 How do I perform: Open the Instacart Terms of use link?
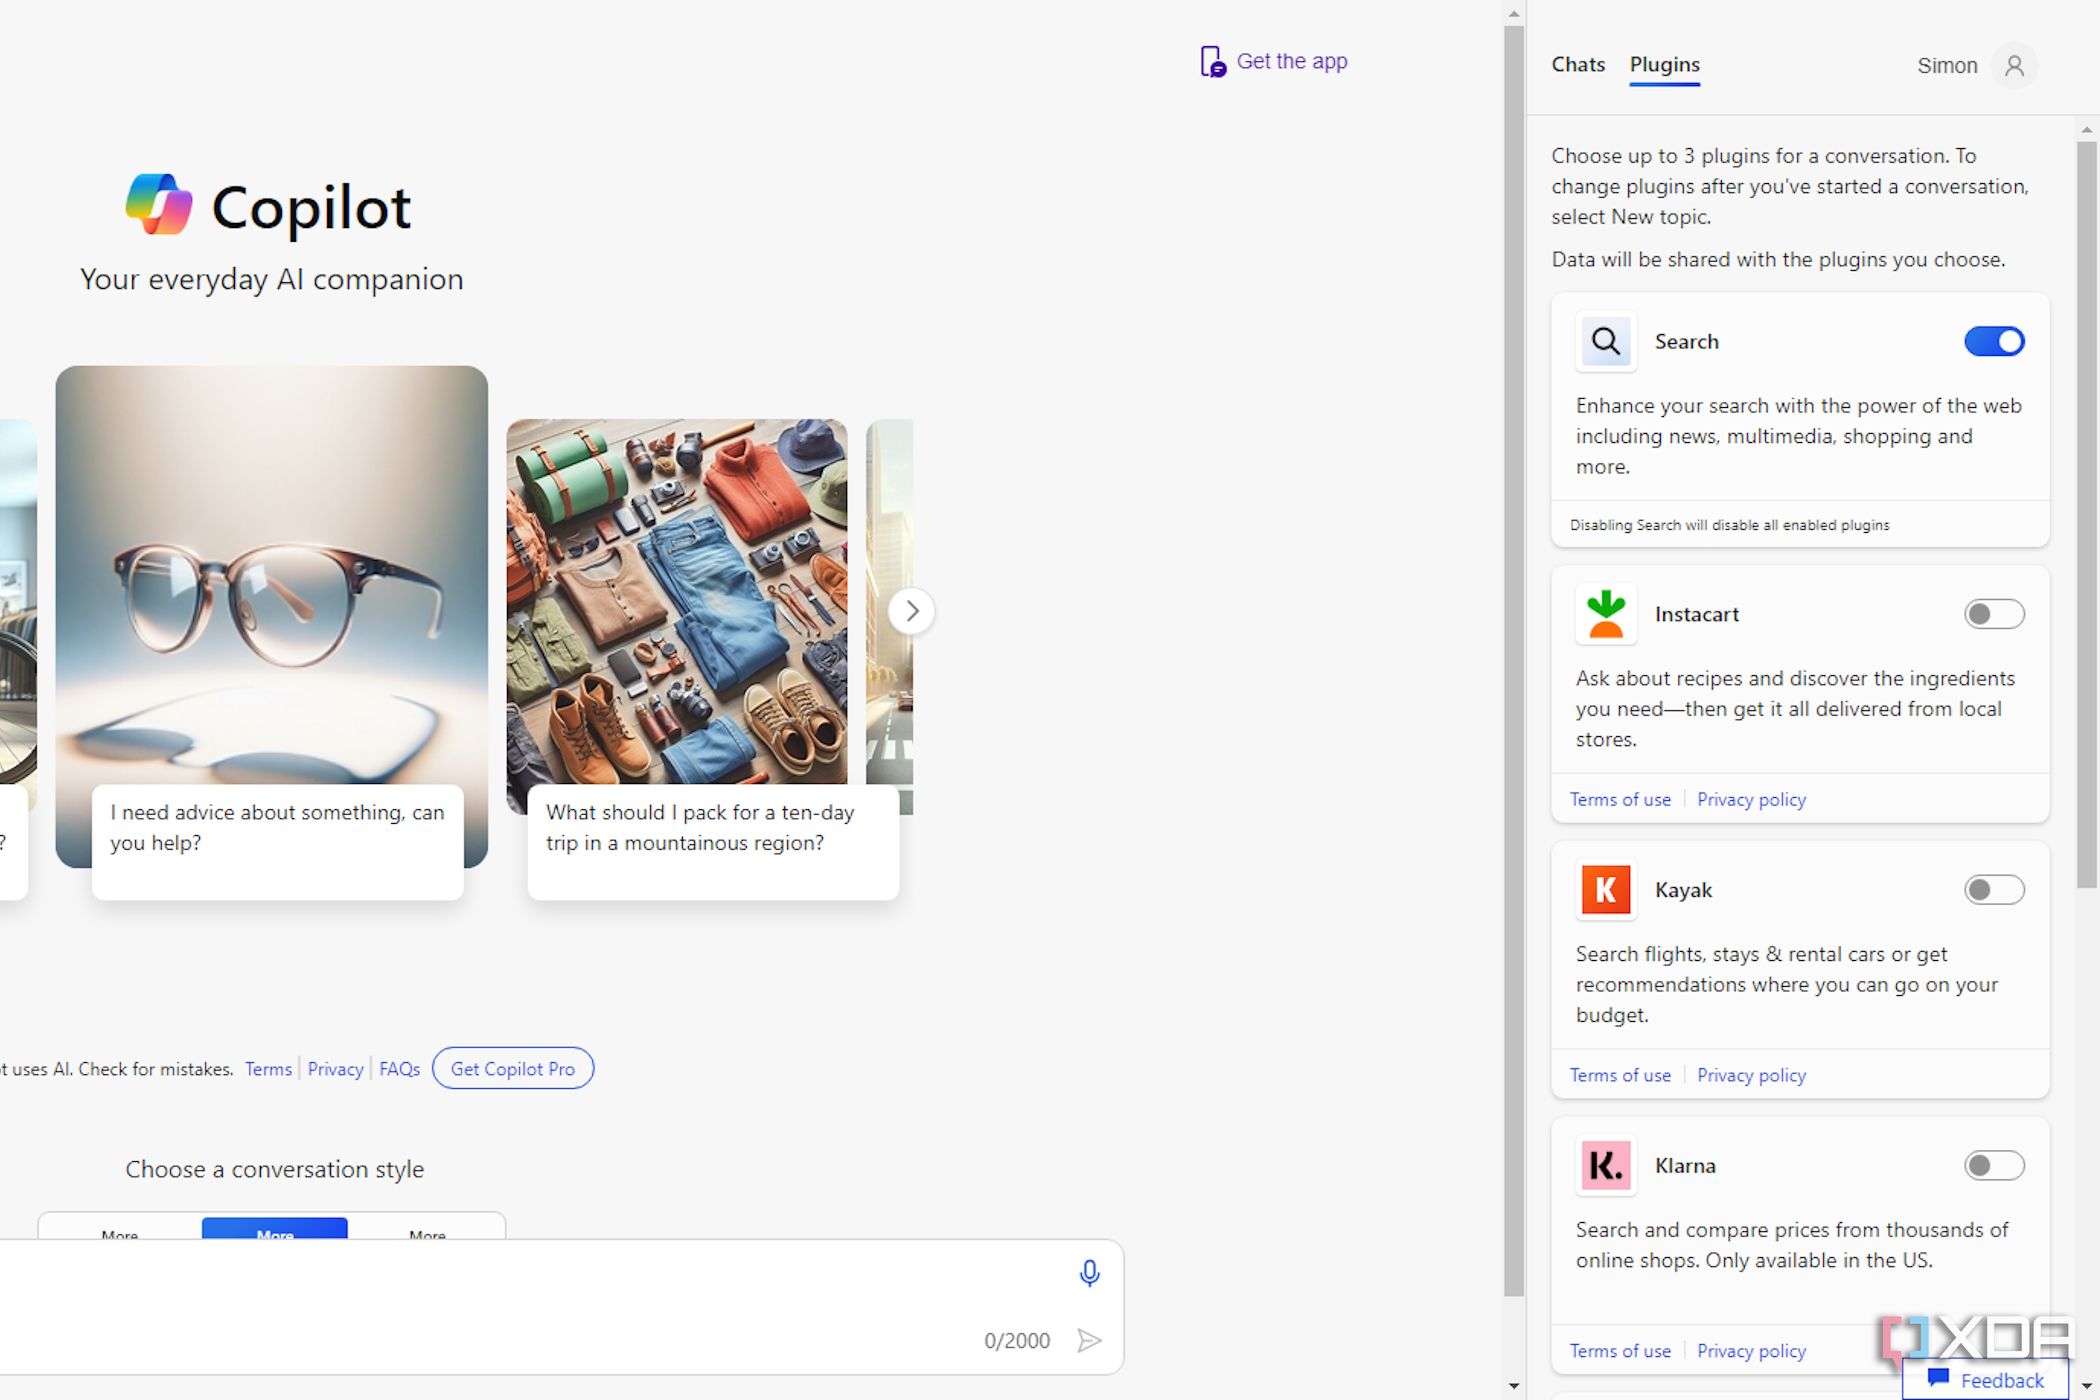(1620, 799)
